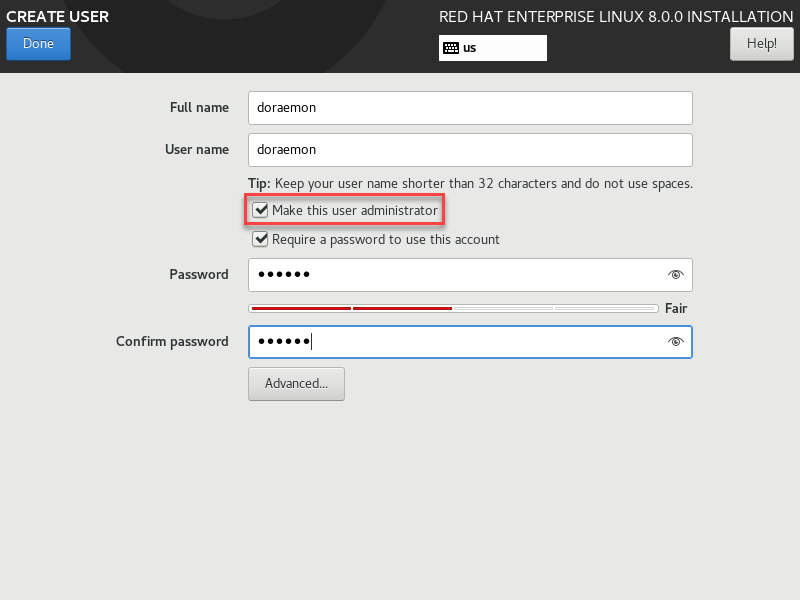Toggle Make this user administrator checkbox
This screenshot has height=600, width=800.
[x=260, y=210]
